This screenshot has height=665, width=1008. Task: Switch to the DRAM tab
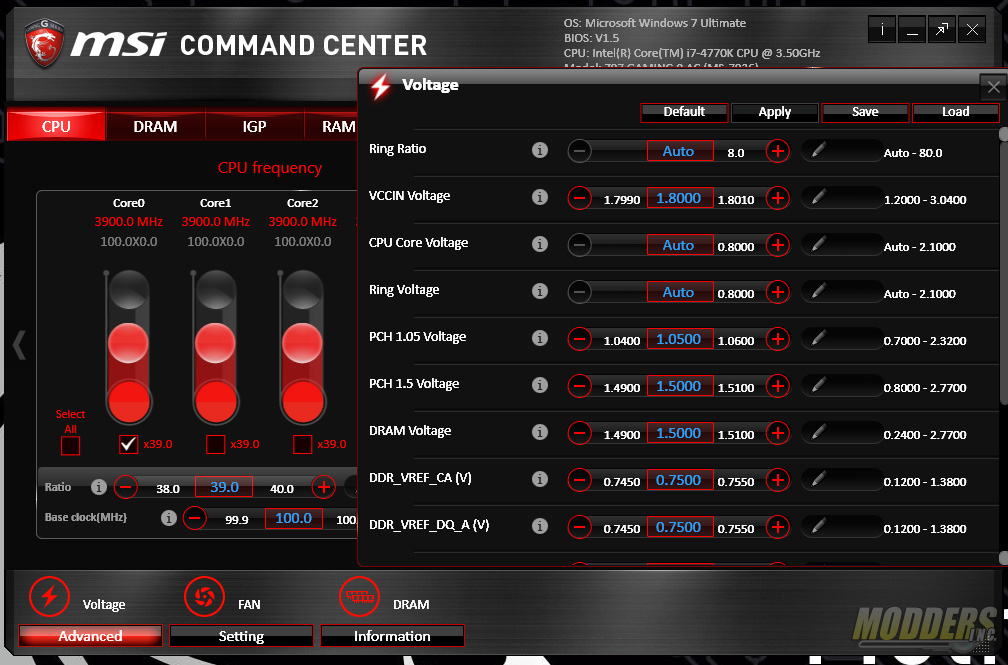155,125
